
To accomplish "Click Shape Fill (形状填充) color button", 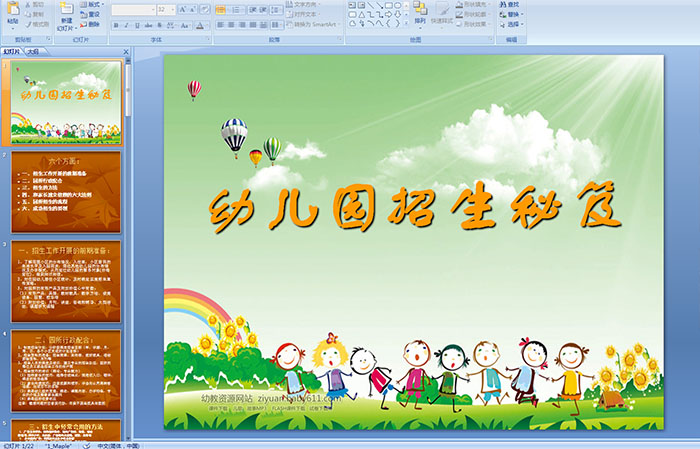I will click(x=473, y=4).
